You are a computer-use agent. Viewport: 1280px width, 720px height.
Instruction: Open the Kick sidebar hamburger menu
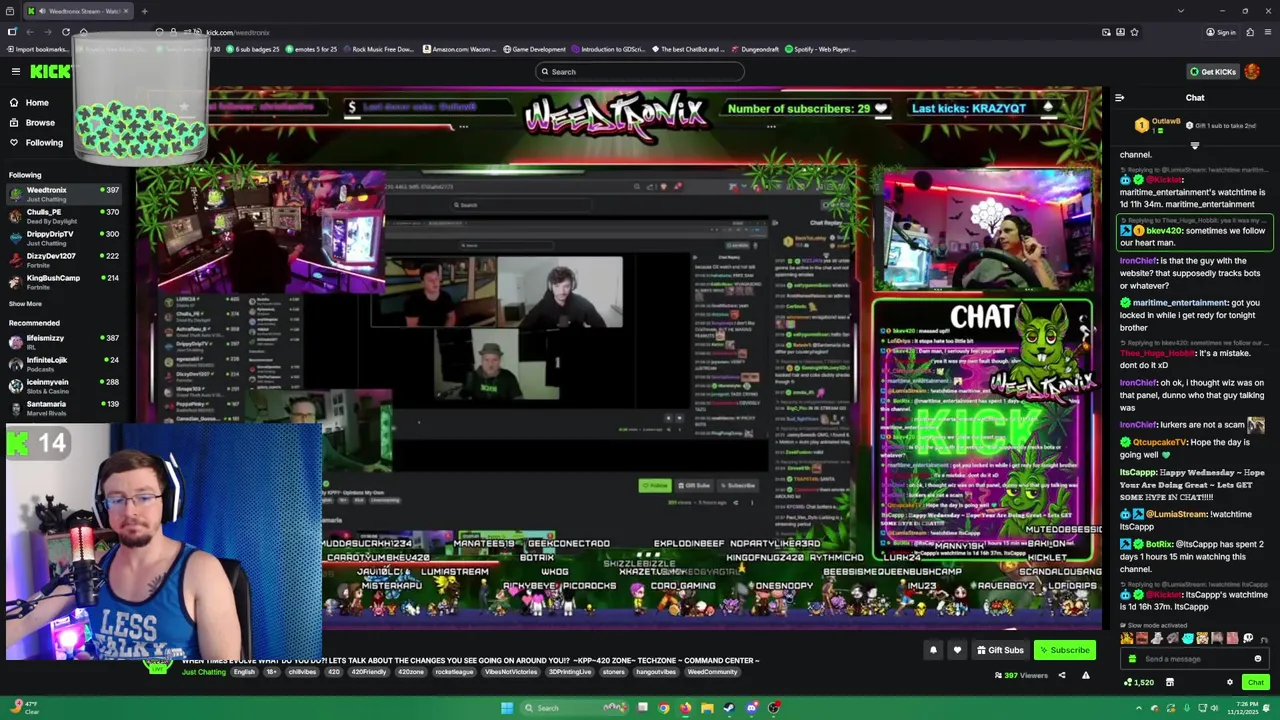(16, 71)
